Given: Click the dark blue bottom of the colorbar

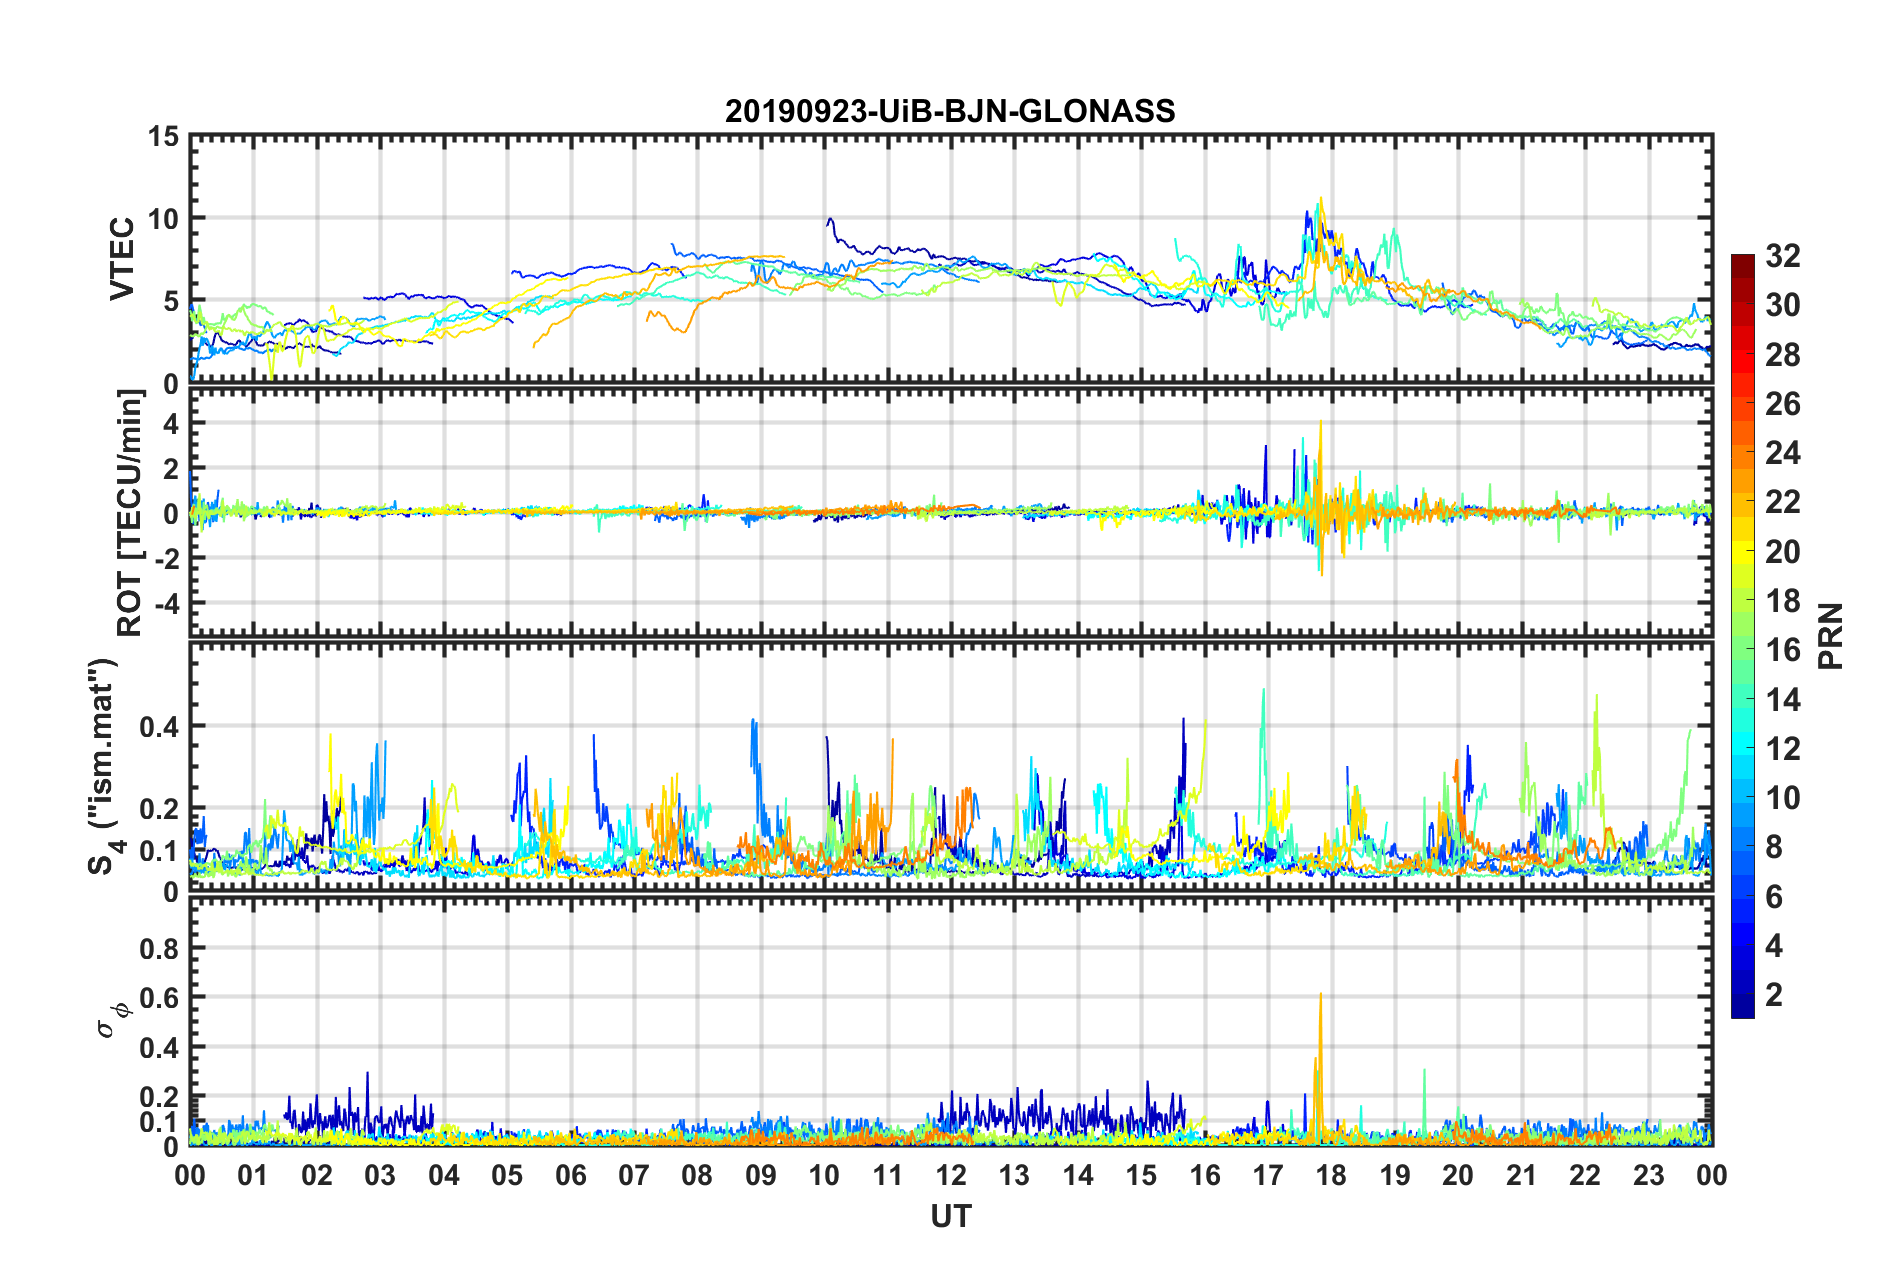Looking at the screenshot, I should (x=1742, y=1010).
